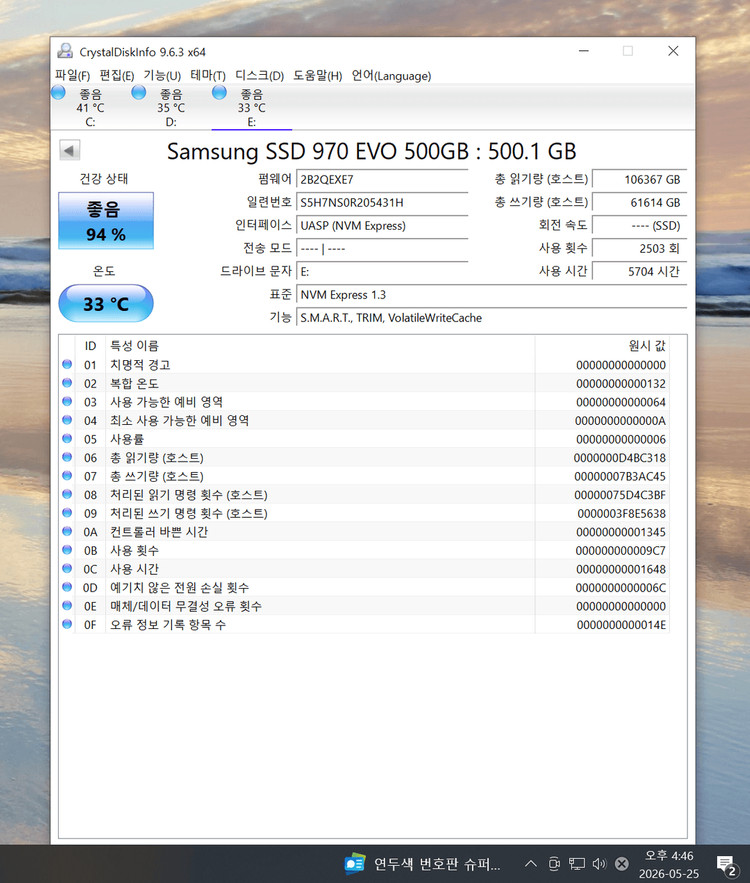The height and width of the screenshot is (883, 750).
Task: Open the notification center with 2 badge
Action: 726,864
